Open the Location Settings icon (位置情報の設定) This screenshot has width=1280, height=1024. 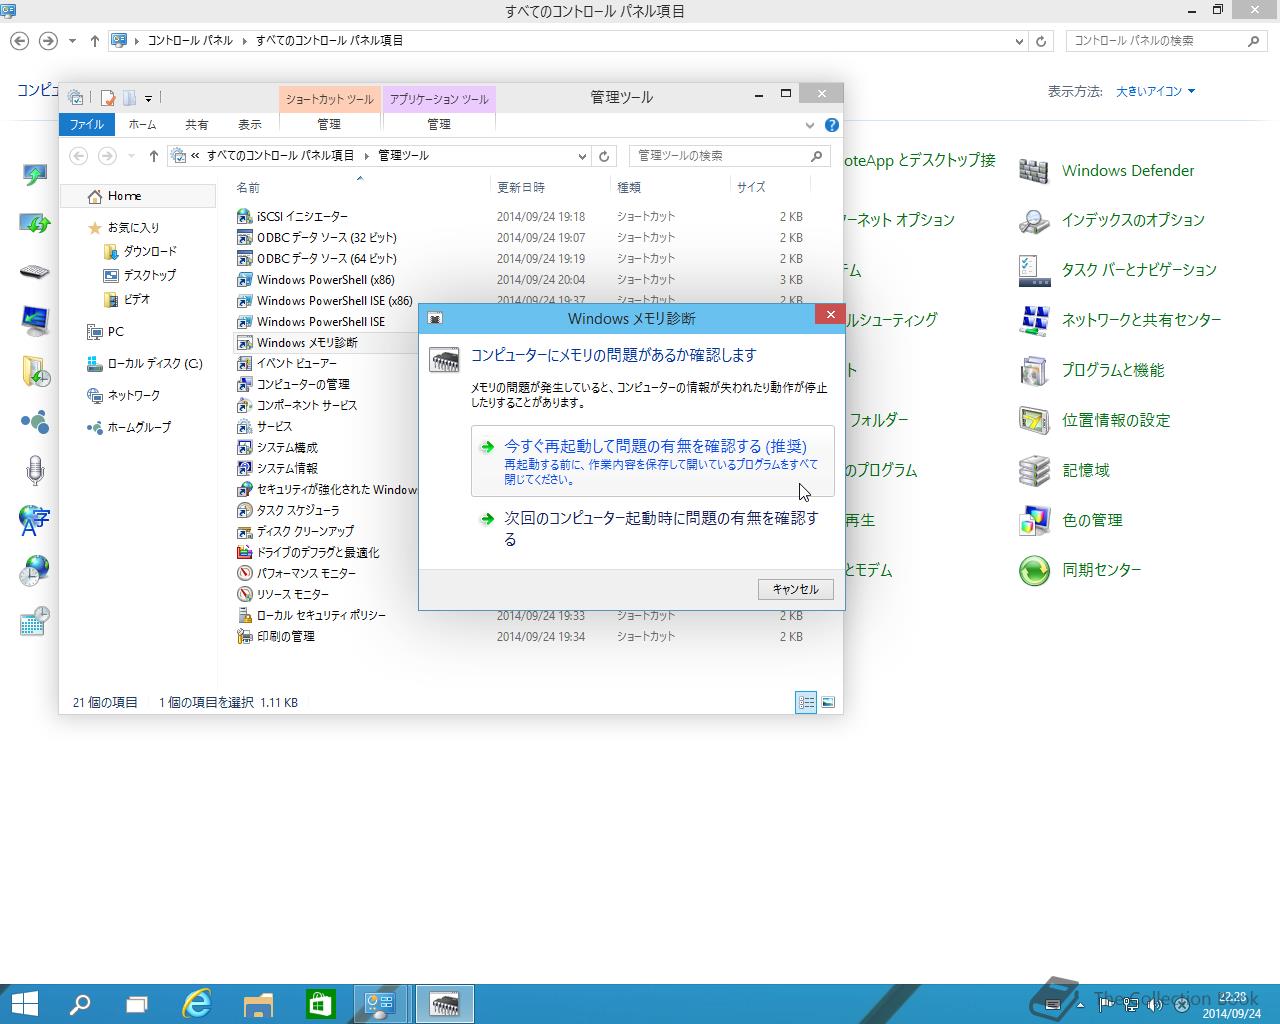[1033, 420]
